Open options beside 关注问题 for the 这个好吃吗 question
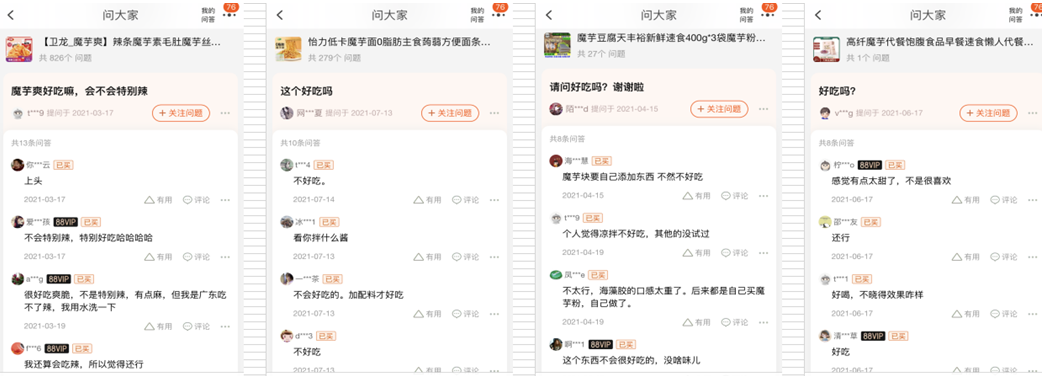The height and width of the screenshot is (376, 1051). pos(495,113)
